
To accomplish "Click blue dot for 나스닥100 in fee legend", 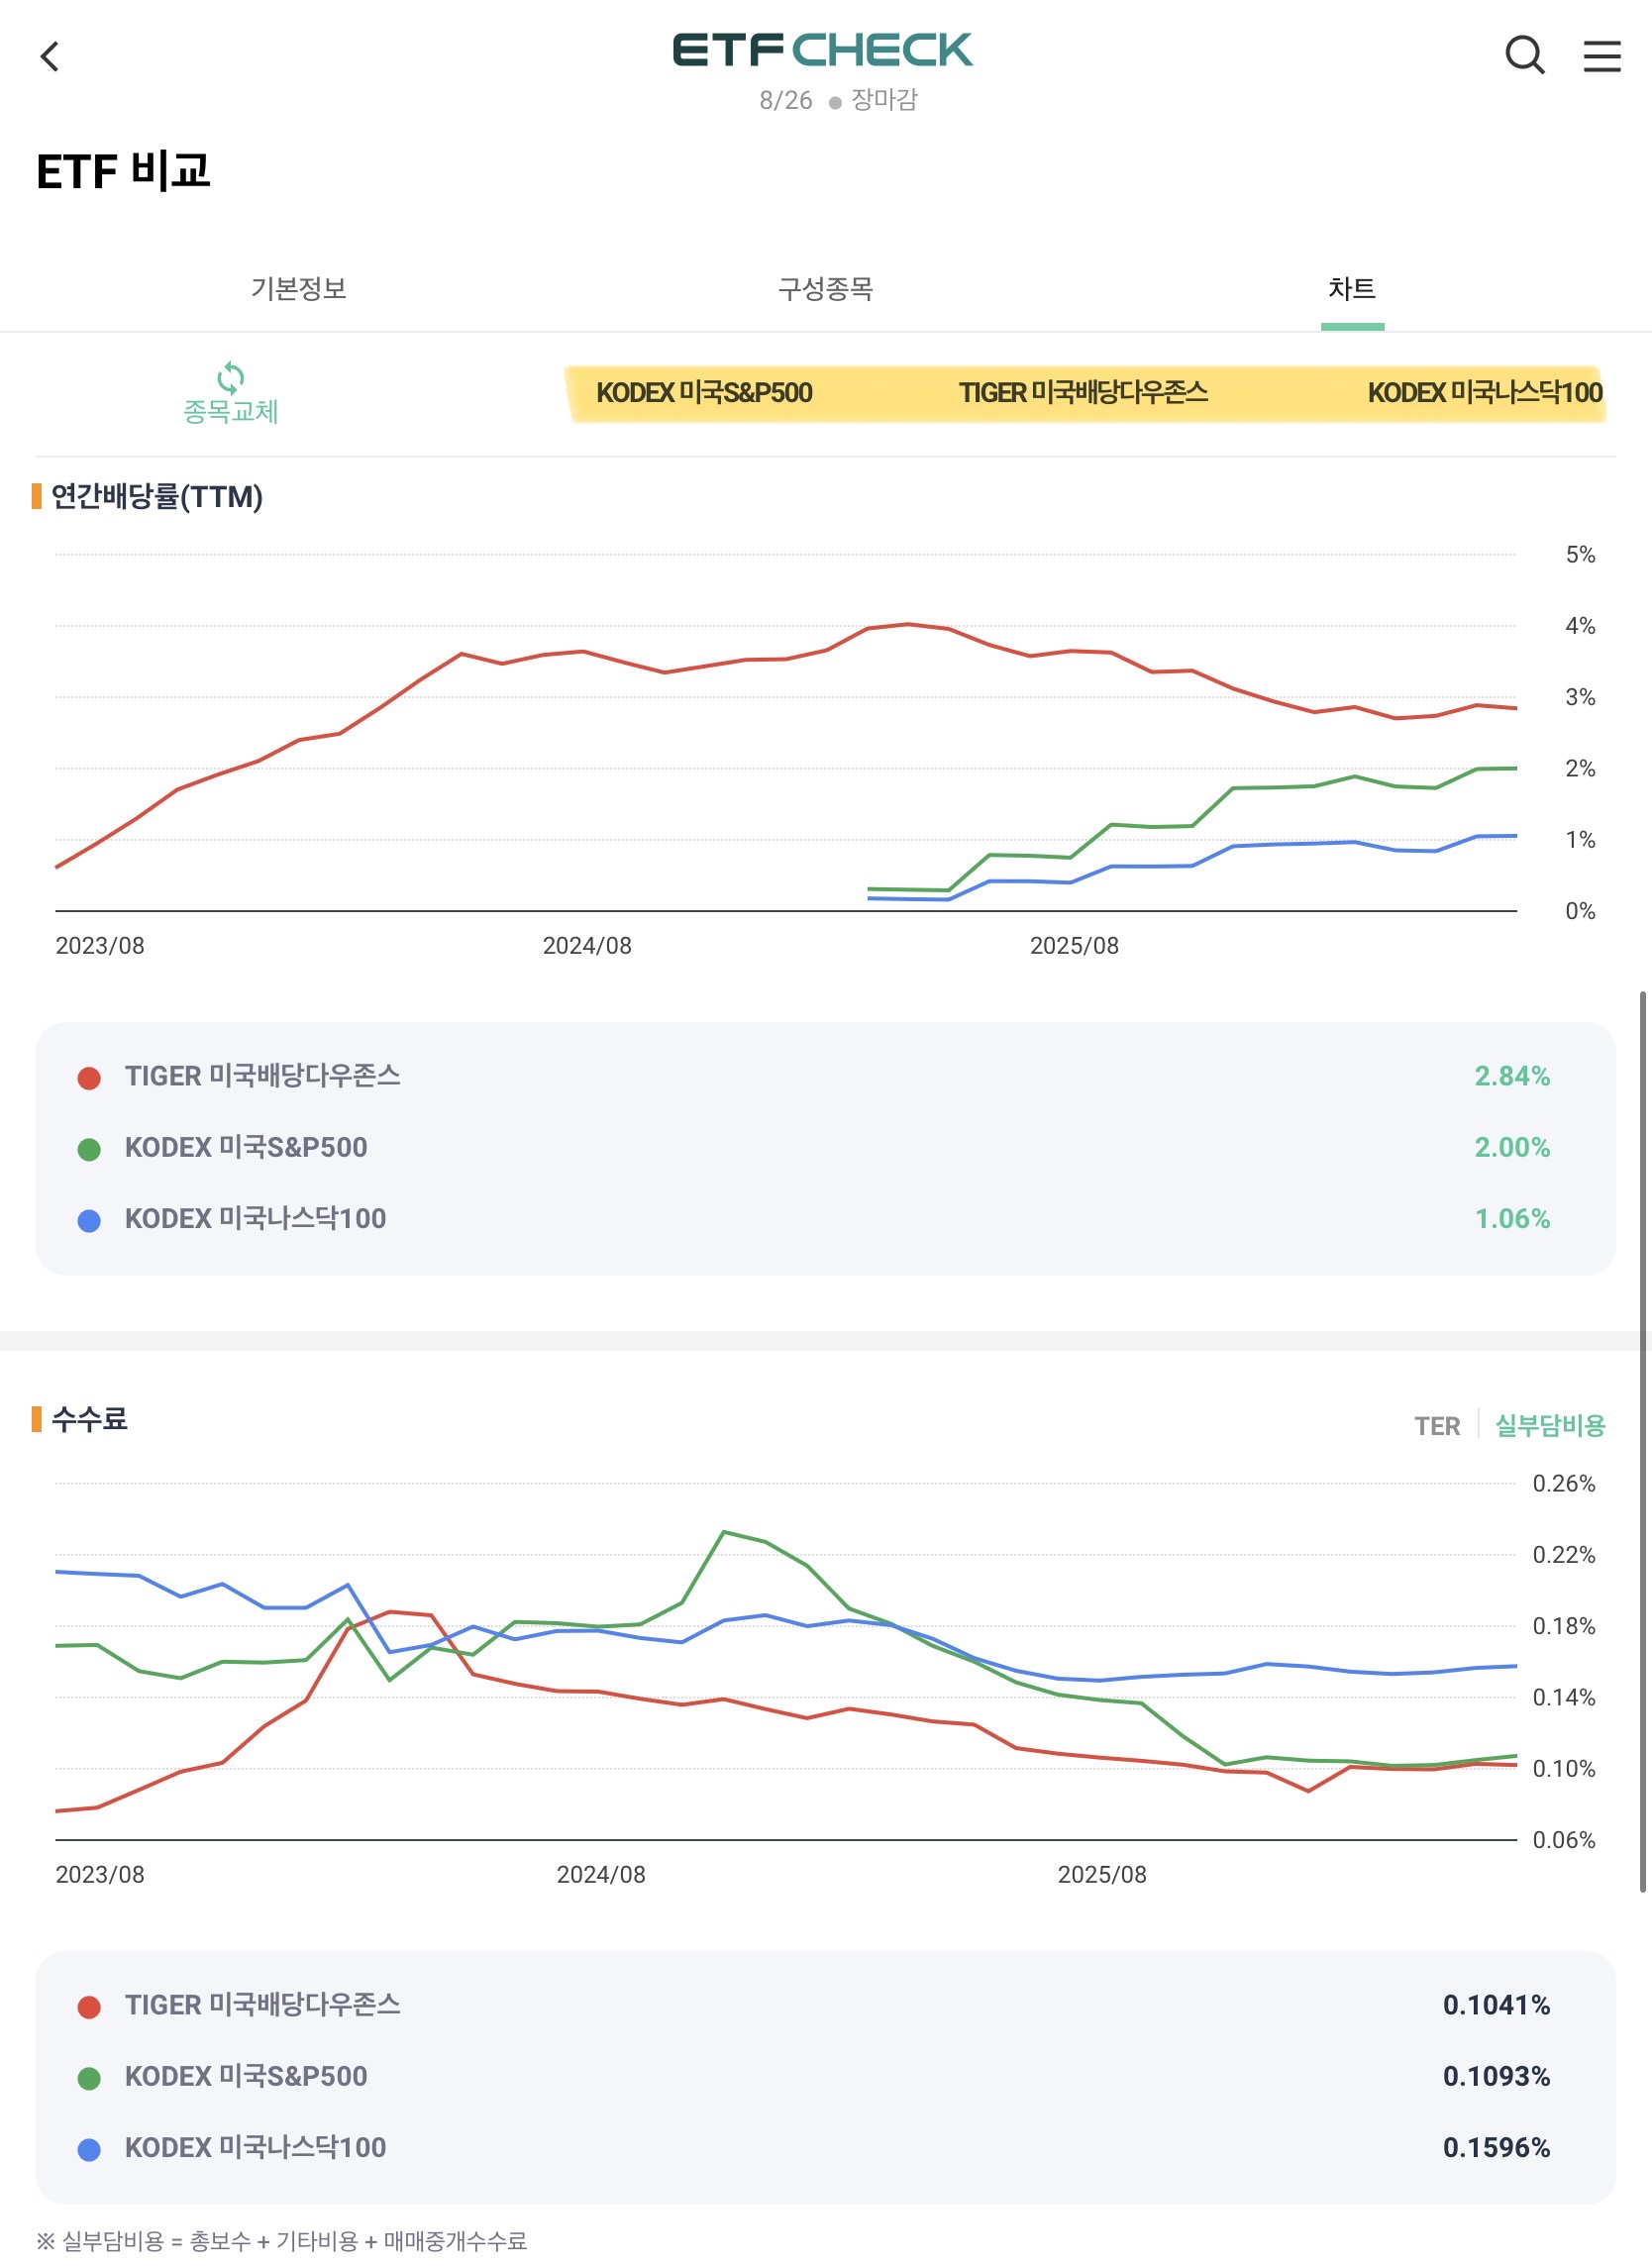I will pyautogui.click(x=89, y=2150).
